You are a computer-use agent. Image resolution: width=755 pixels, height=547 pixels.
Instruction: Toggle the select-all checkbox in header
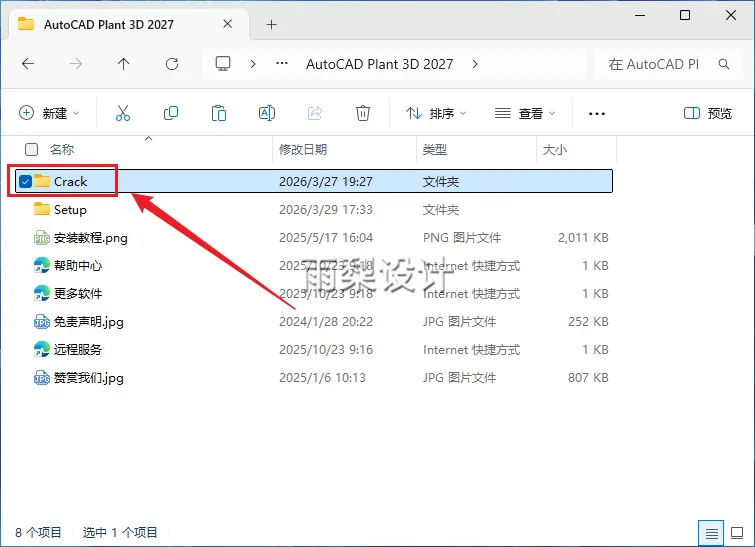31,150
